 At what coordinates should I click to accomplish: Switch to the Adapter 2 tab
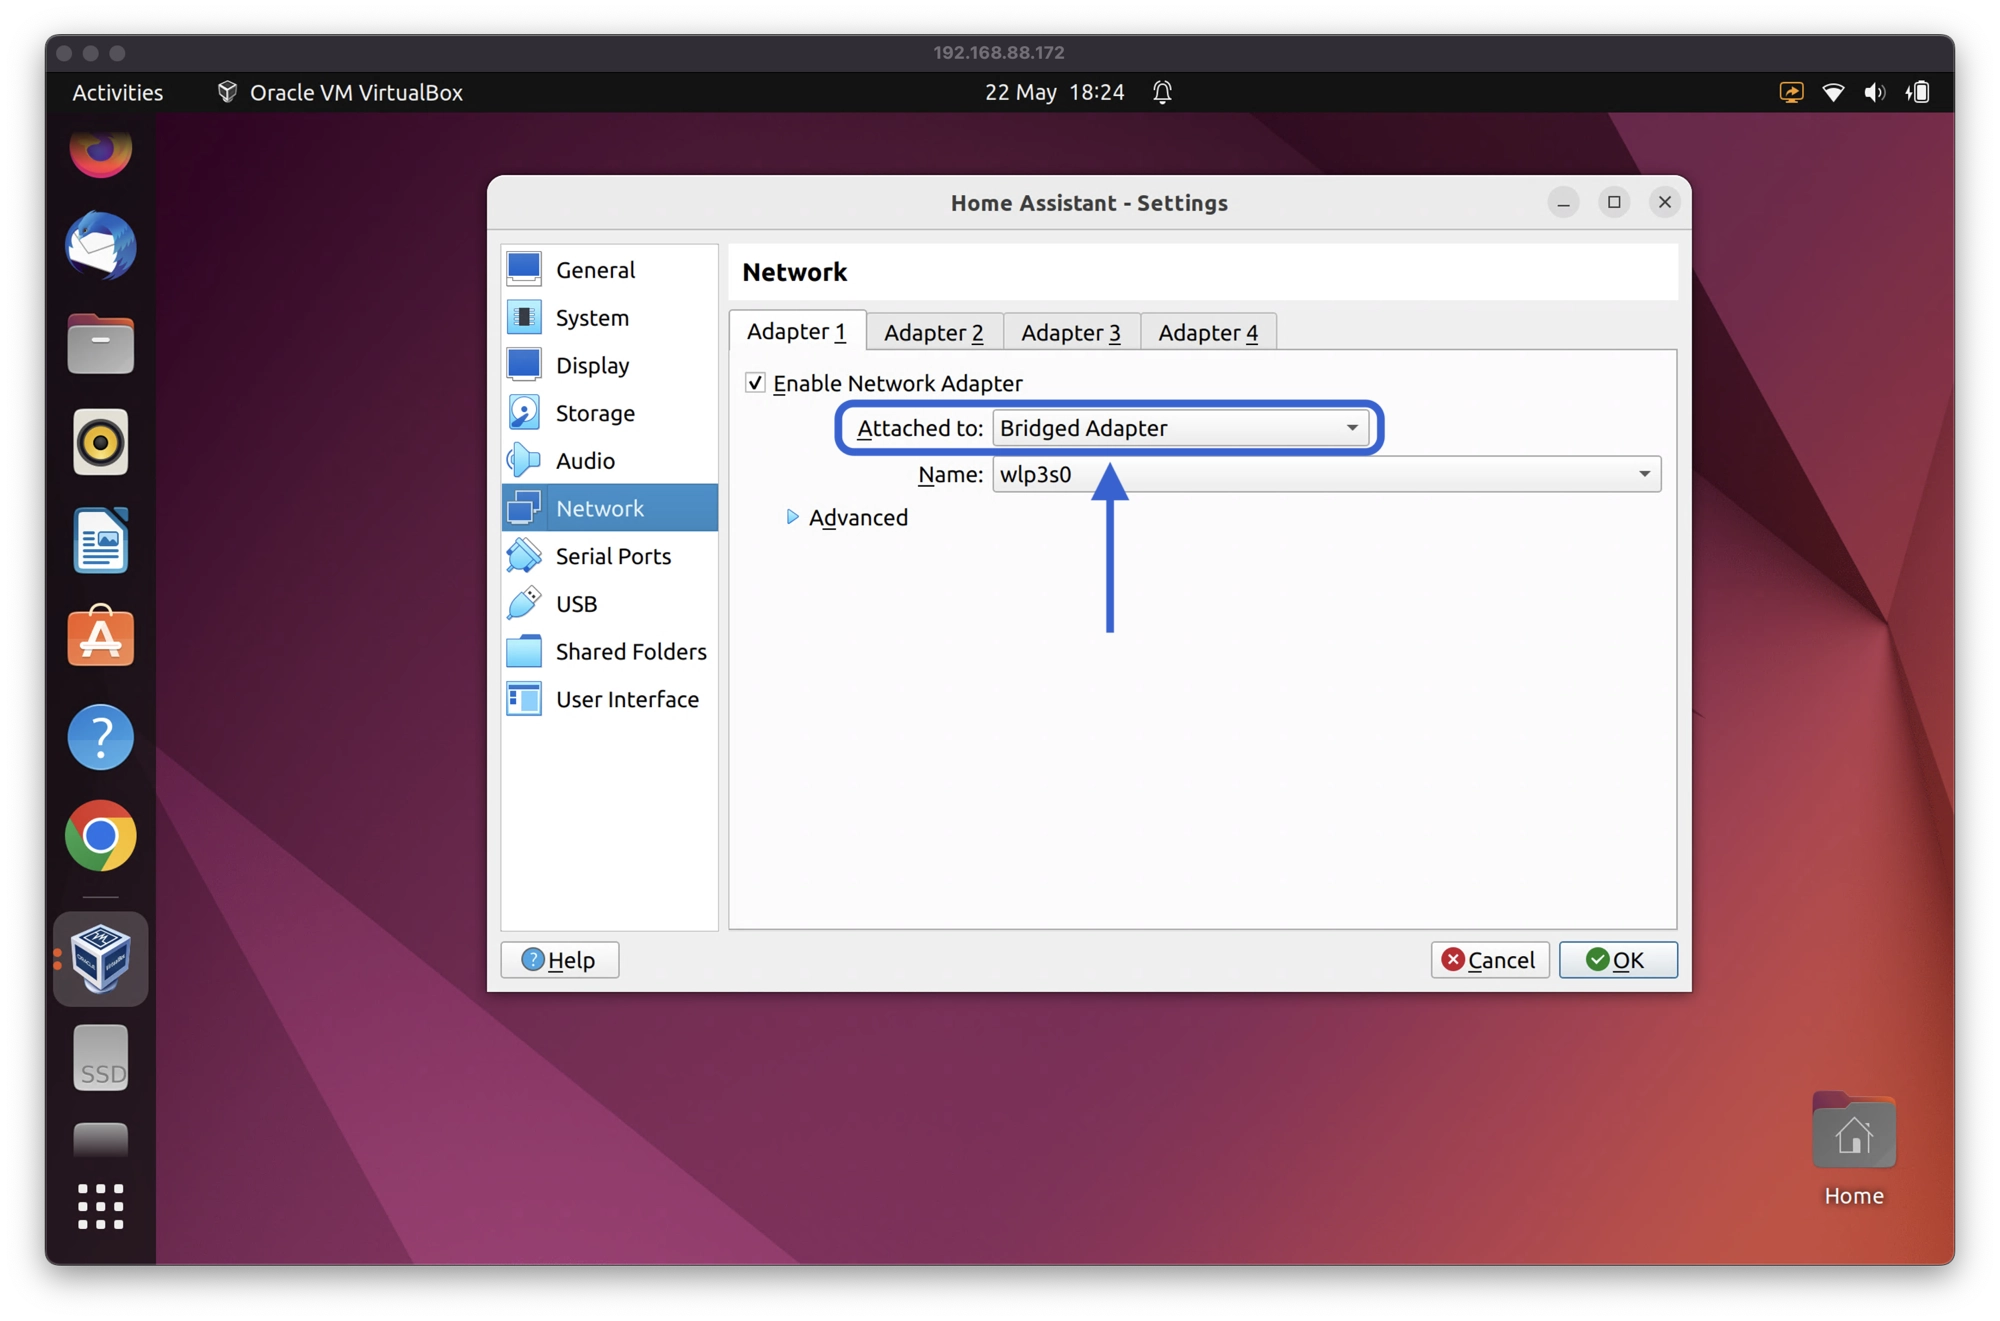point(934,332)
